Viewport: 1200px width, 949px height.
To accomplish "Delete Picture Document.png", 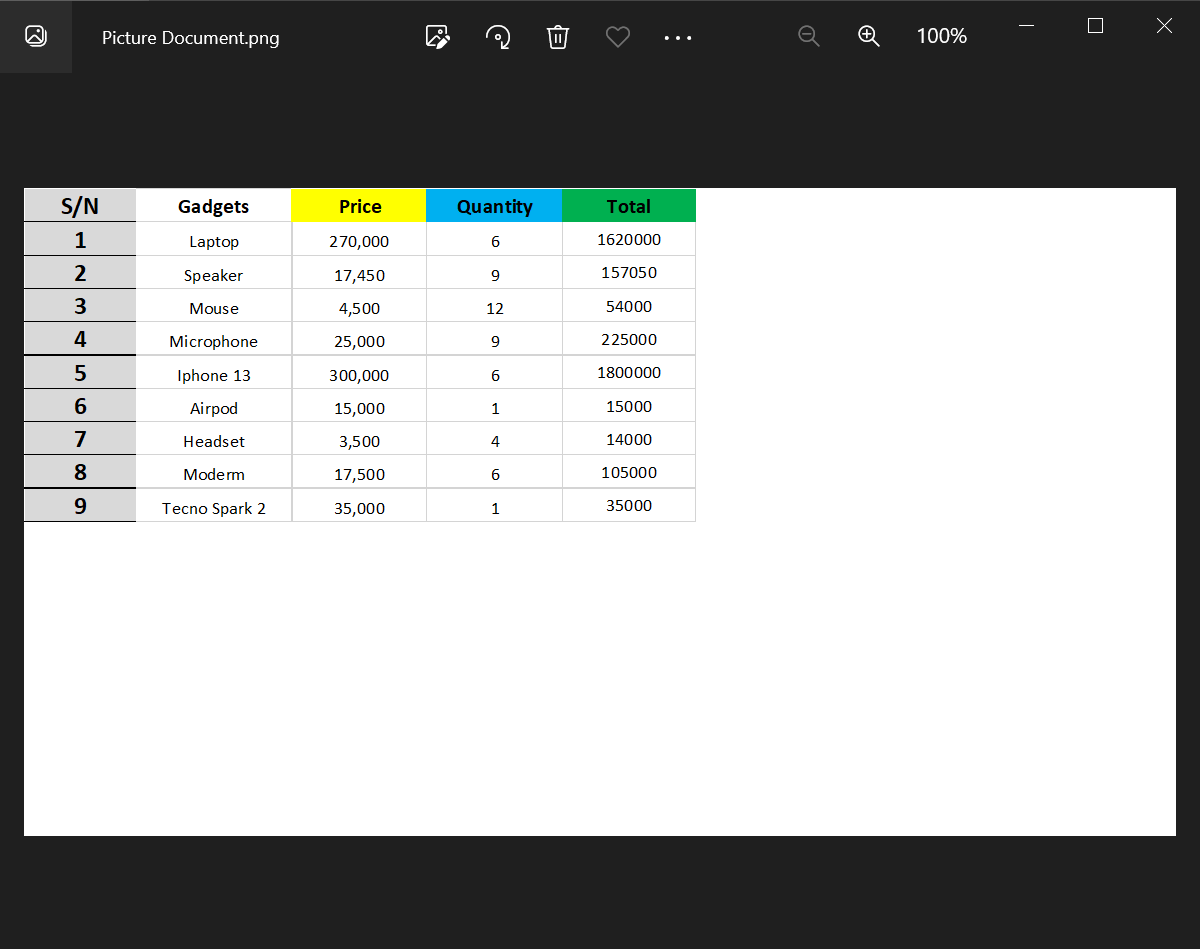I will click(557, 36).
